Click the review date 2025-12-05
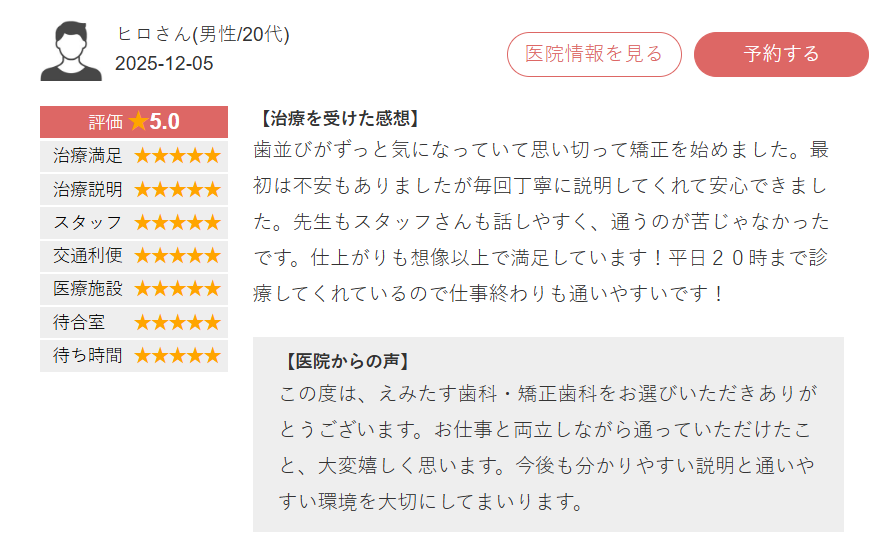This screenshot has width=877, height=550. pos(164,64)
